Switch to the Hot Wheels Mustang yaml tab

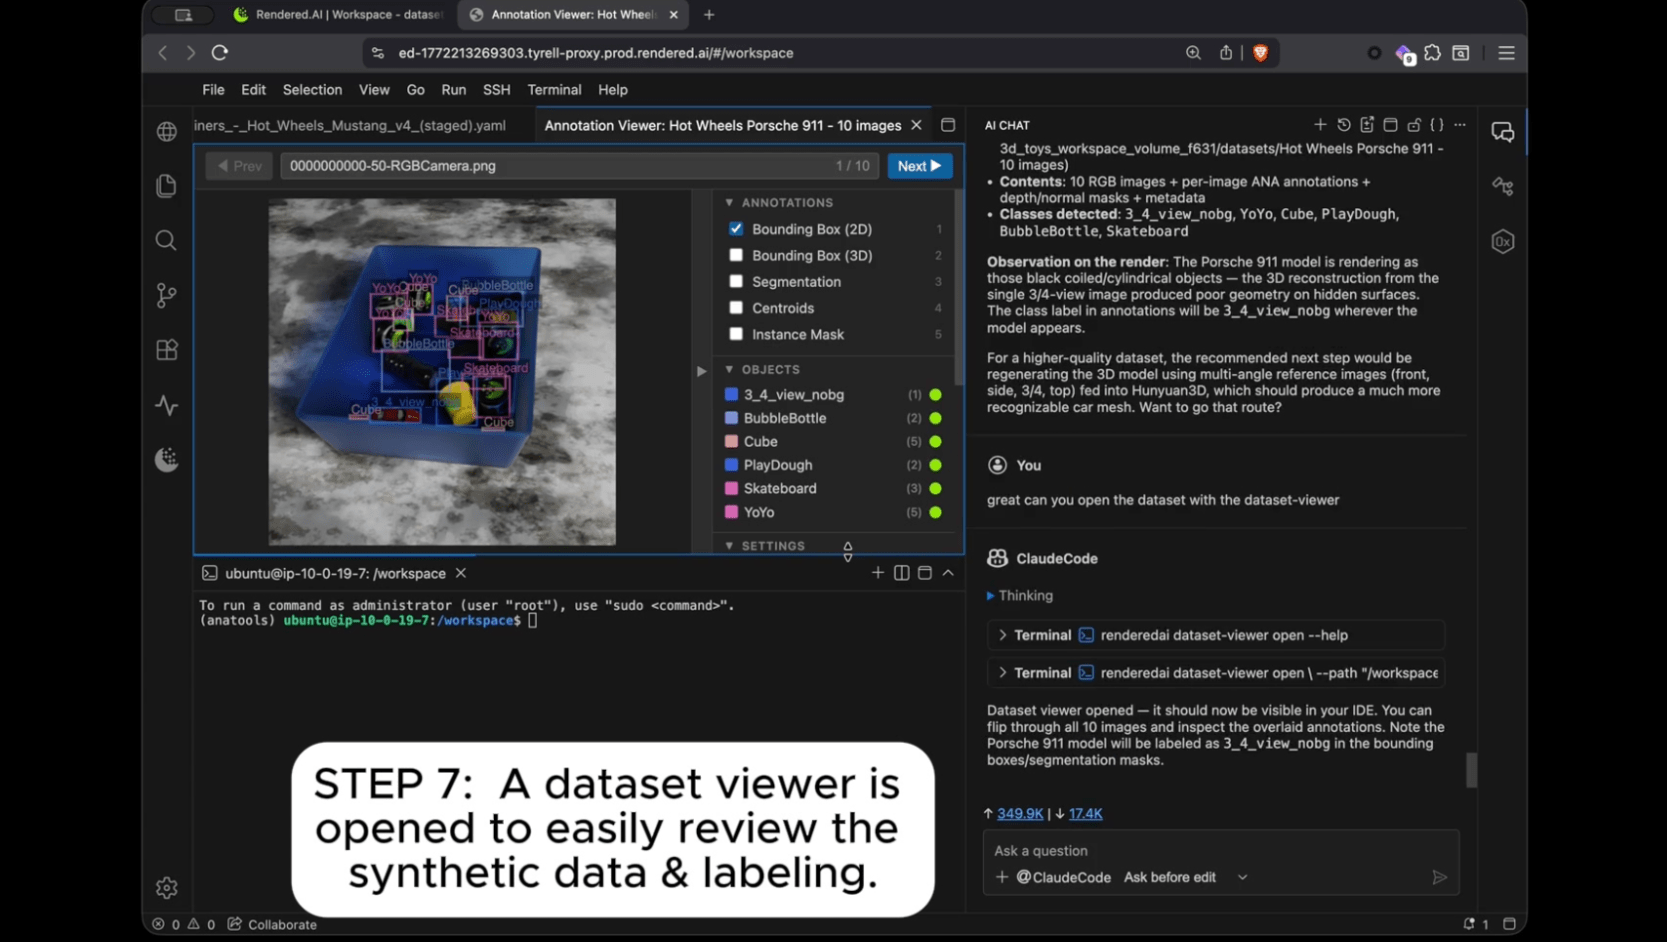[351, 125]
